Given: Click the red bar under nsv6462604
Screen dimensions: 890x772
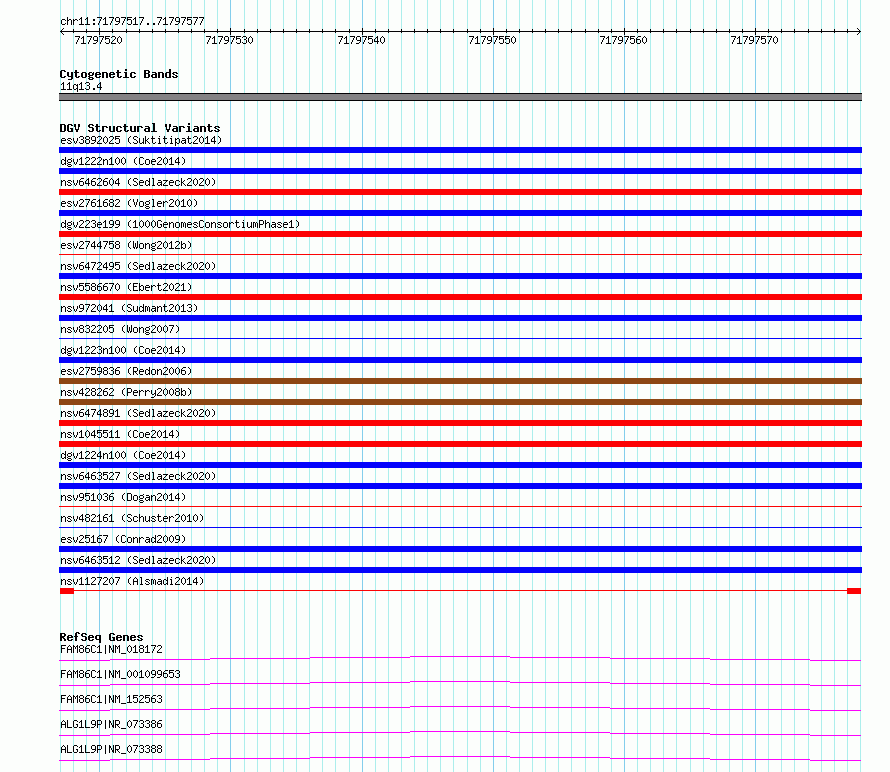Looking at the screenshot, I should (460, 192).
